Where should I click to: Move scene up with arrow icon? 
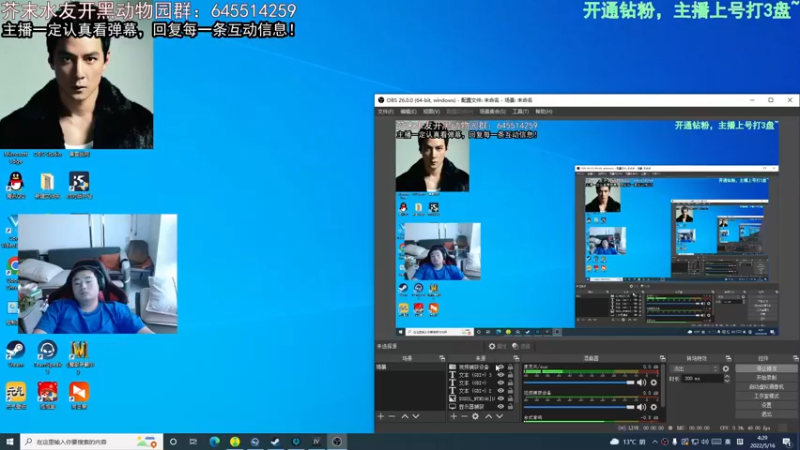click(405, 416)
